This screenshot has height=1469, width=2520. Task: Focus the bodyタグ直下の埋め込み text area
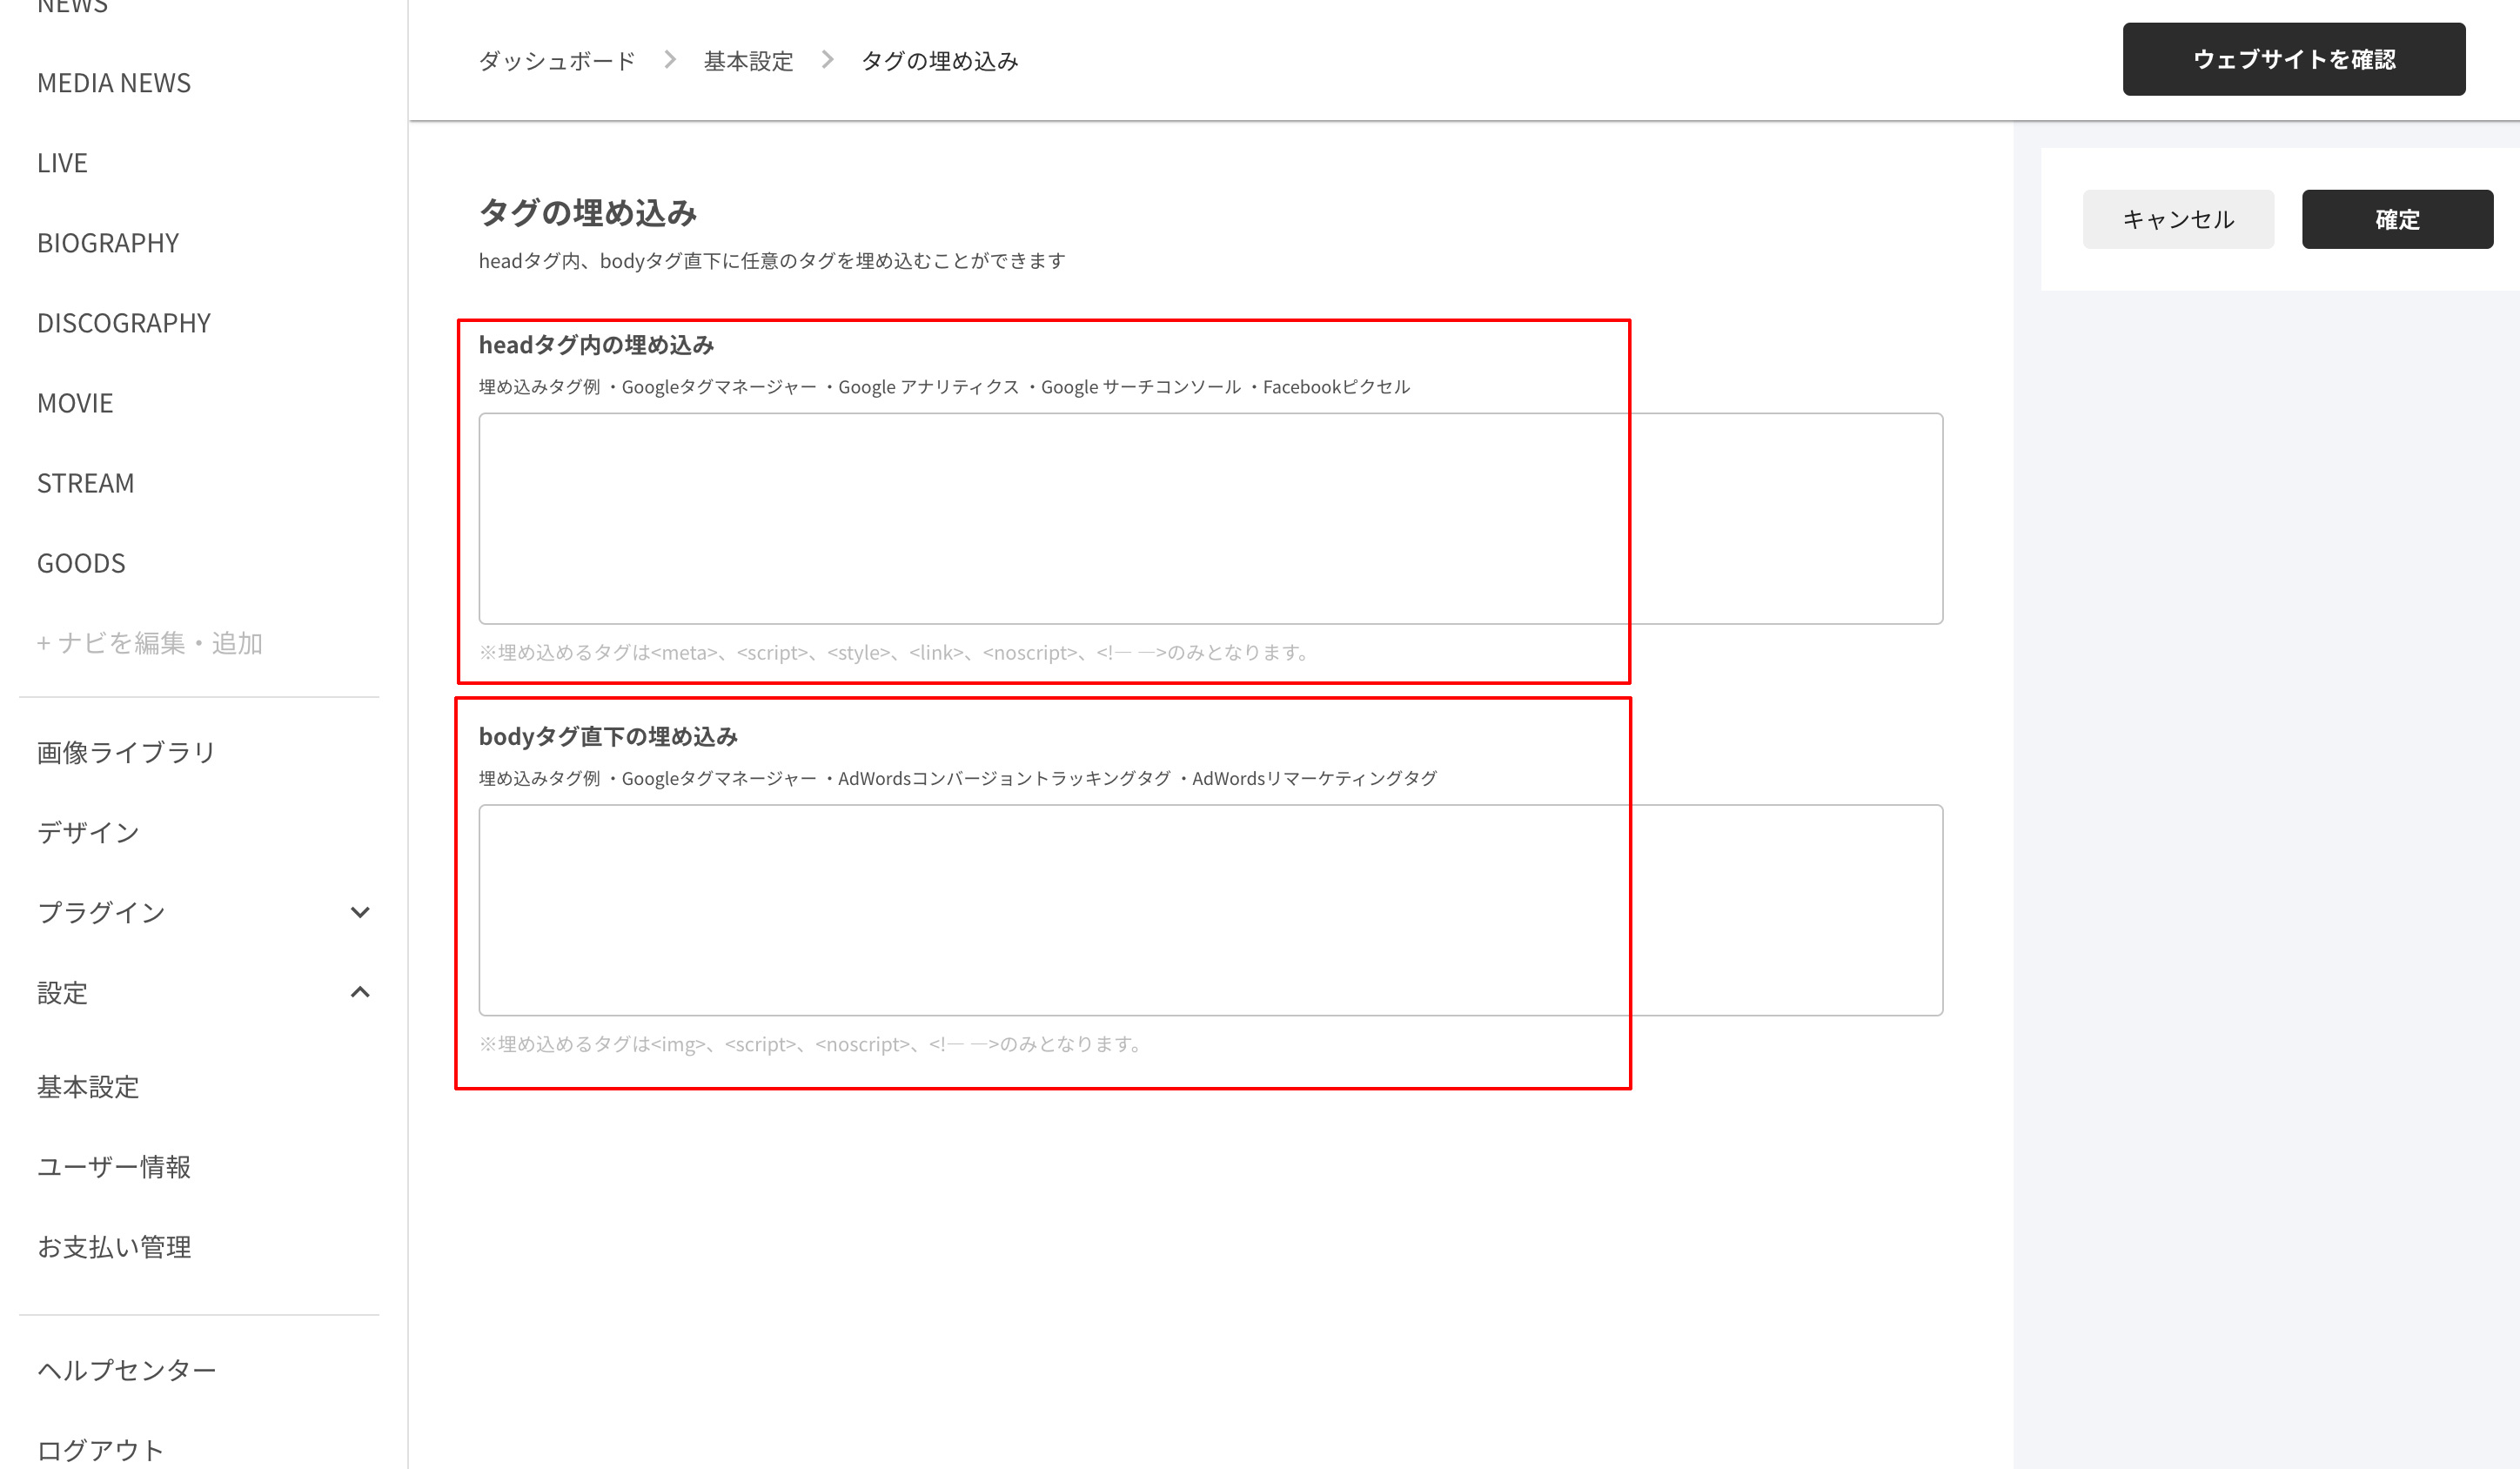pos(1211,910)
